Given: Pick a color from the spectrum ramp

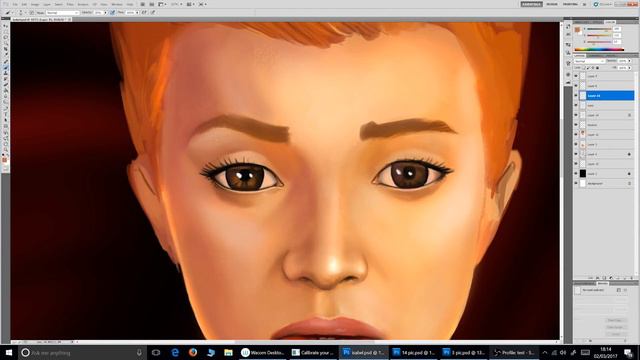Looking at the screenshot, I should pos(599,49).
